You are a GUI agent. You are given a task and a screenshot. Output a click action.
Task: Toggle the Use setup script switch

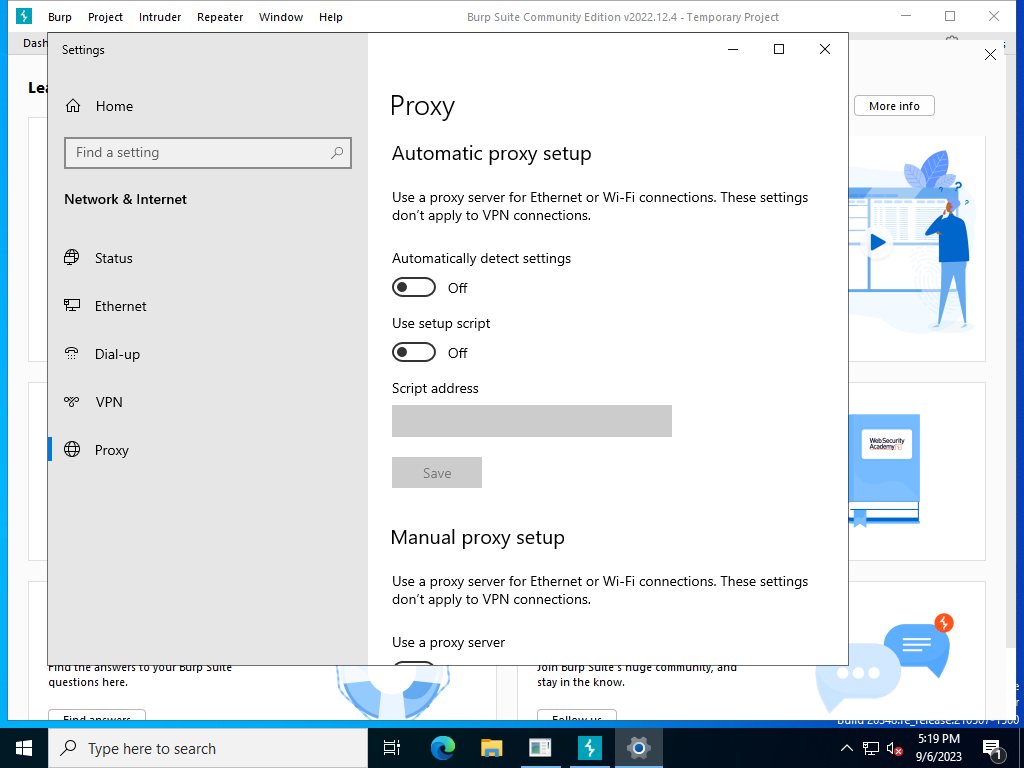click(413, 353)
